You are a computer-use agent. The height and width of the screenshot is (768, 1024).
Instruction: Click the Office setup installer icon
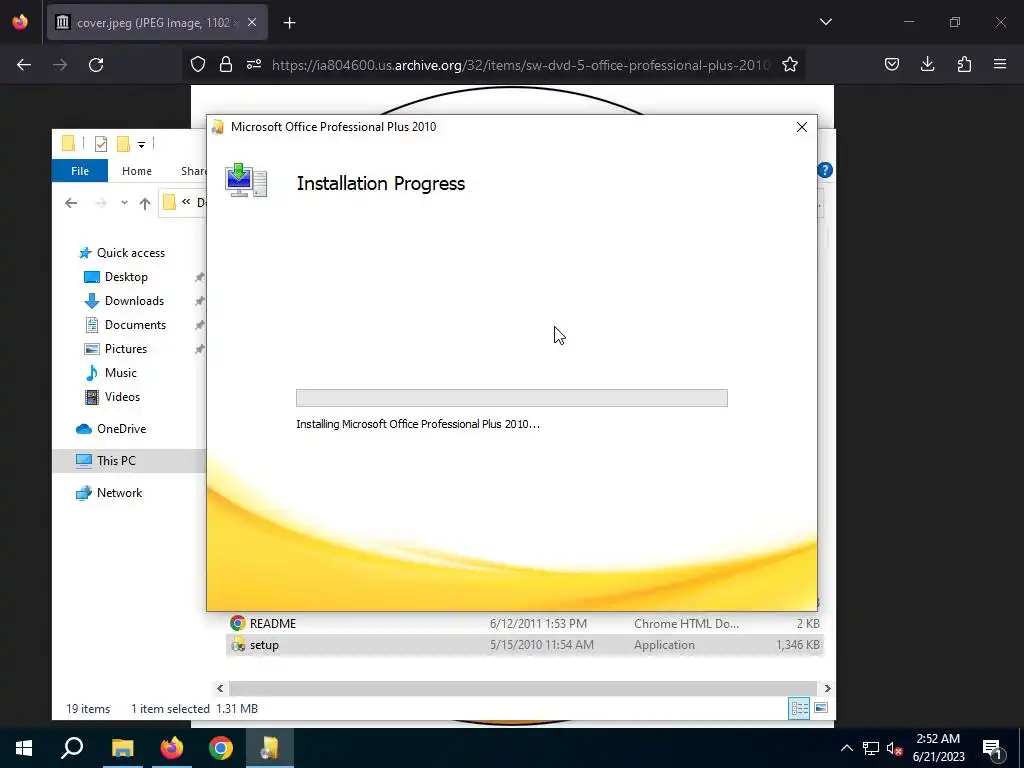tap(246, 180)
